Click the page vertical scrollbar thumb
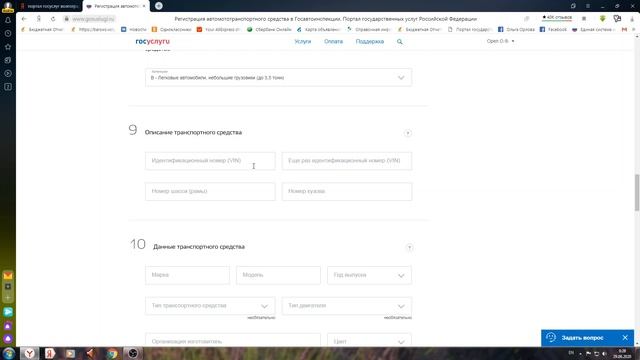 [637, 193]
